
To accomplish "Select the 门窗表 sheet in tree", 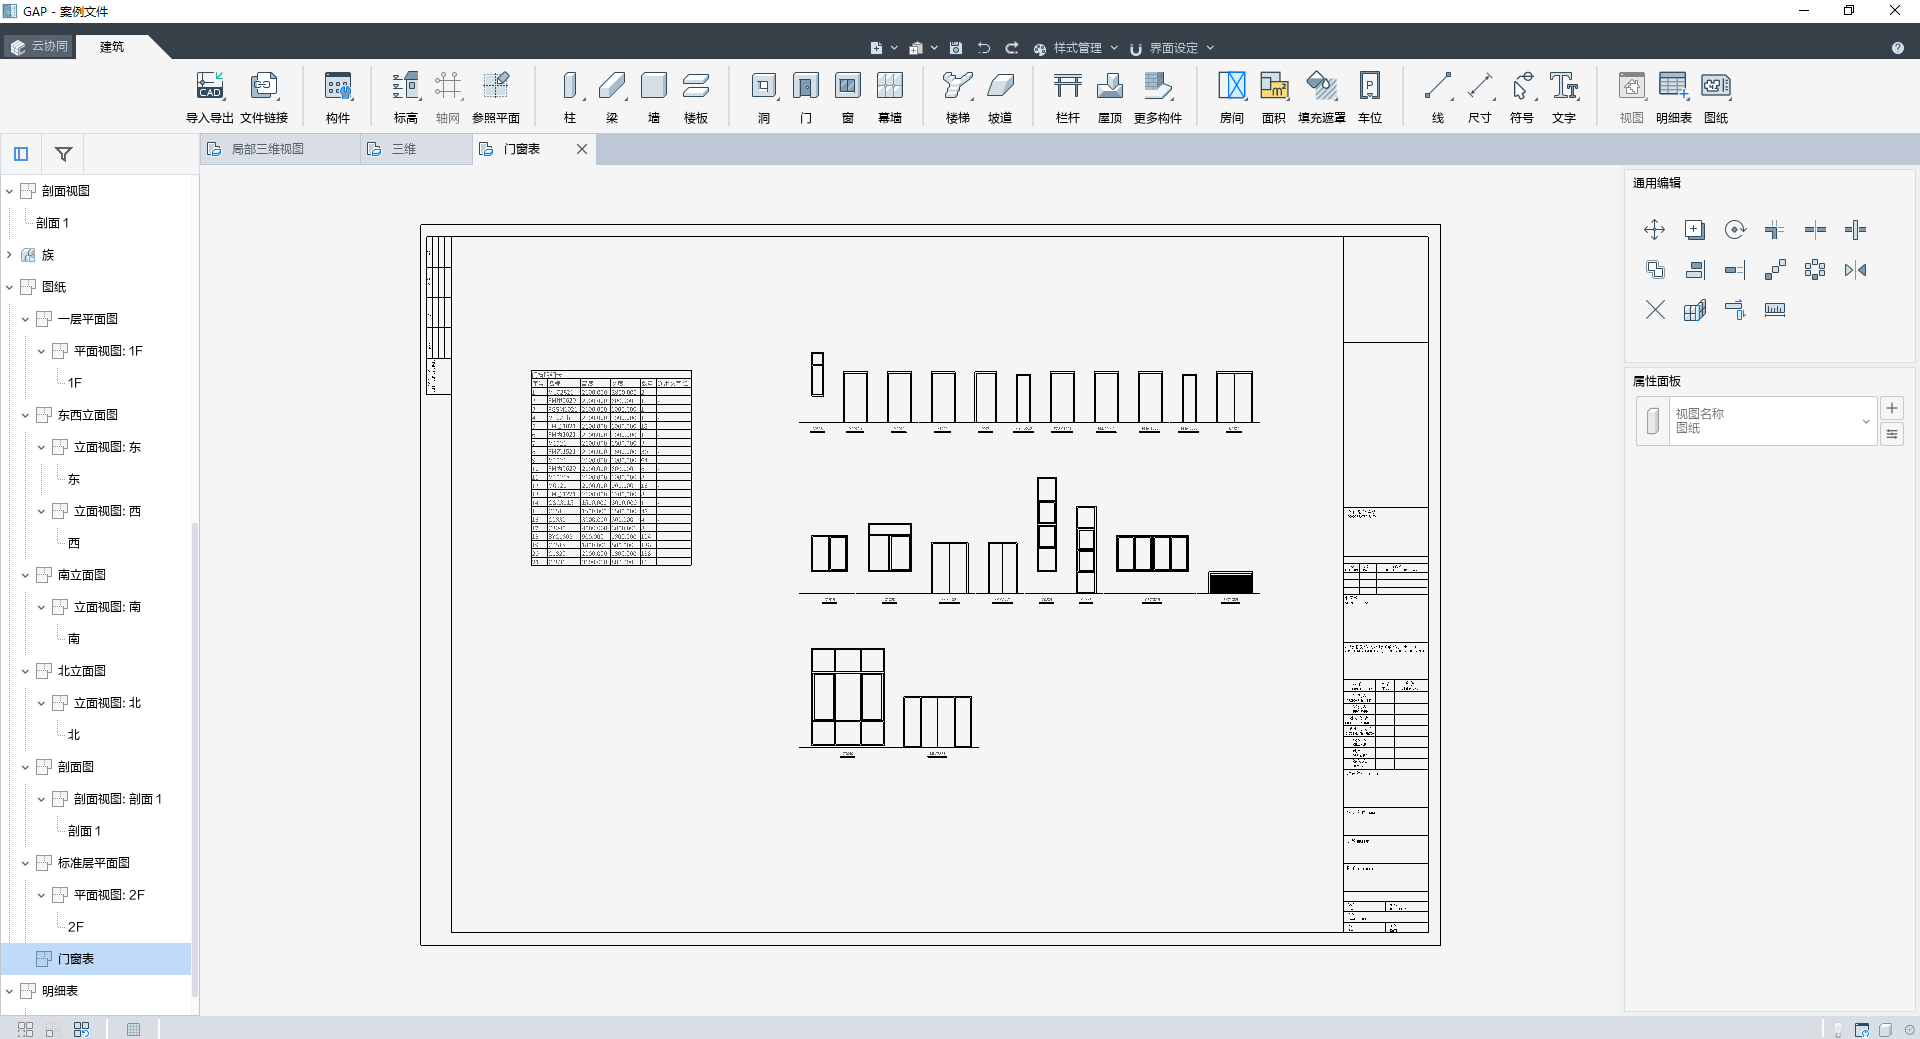I will click(x=96, y=959).
